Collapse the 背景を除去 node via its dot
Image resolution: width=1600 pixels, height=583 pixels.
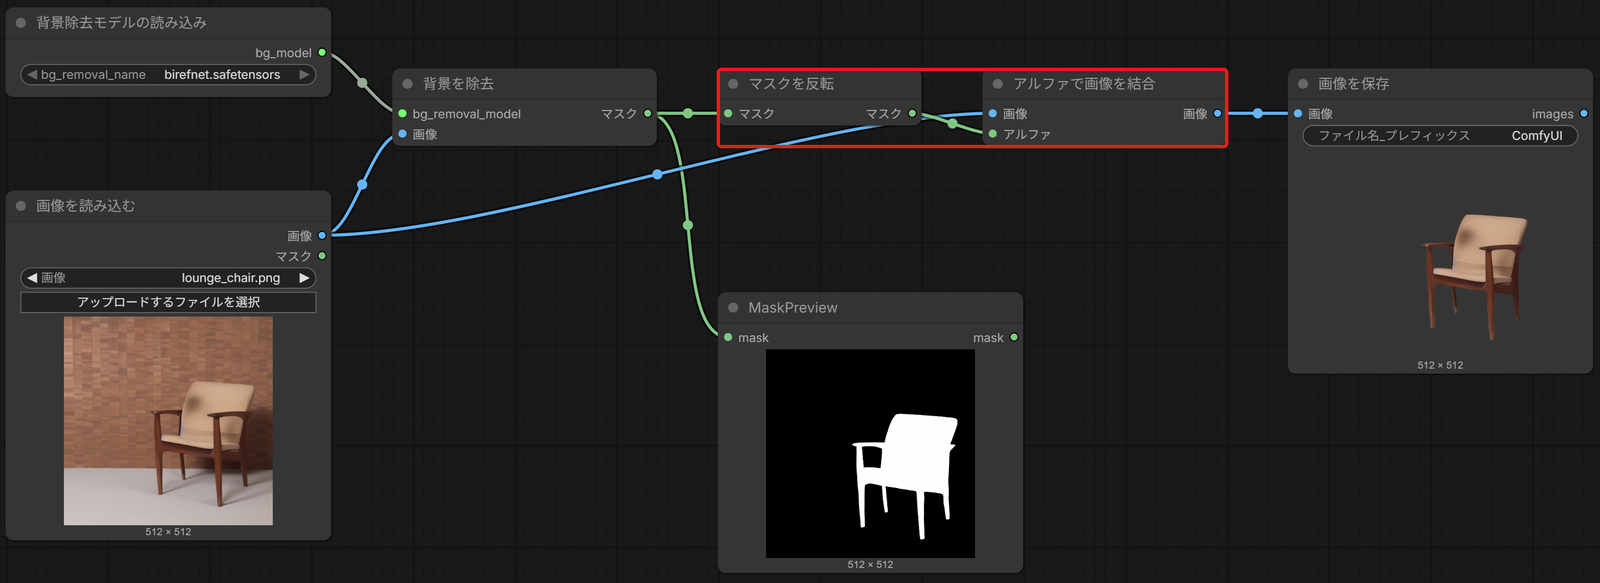[x=407, y=84]
